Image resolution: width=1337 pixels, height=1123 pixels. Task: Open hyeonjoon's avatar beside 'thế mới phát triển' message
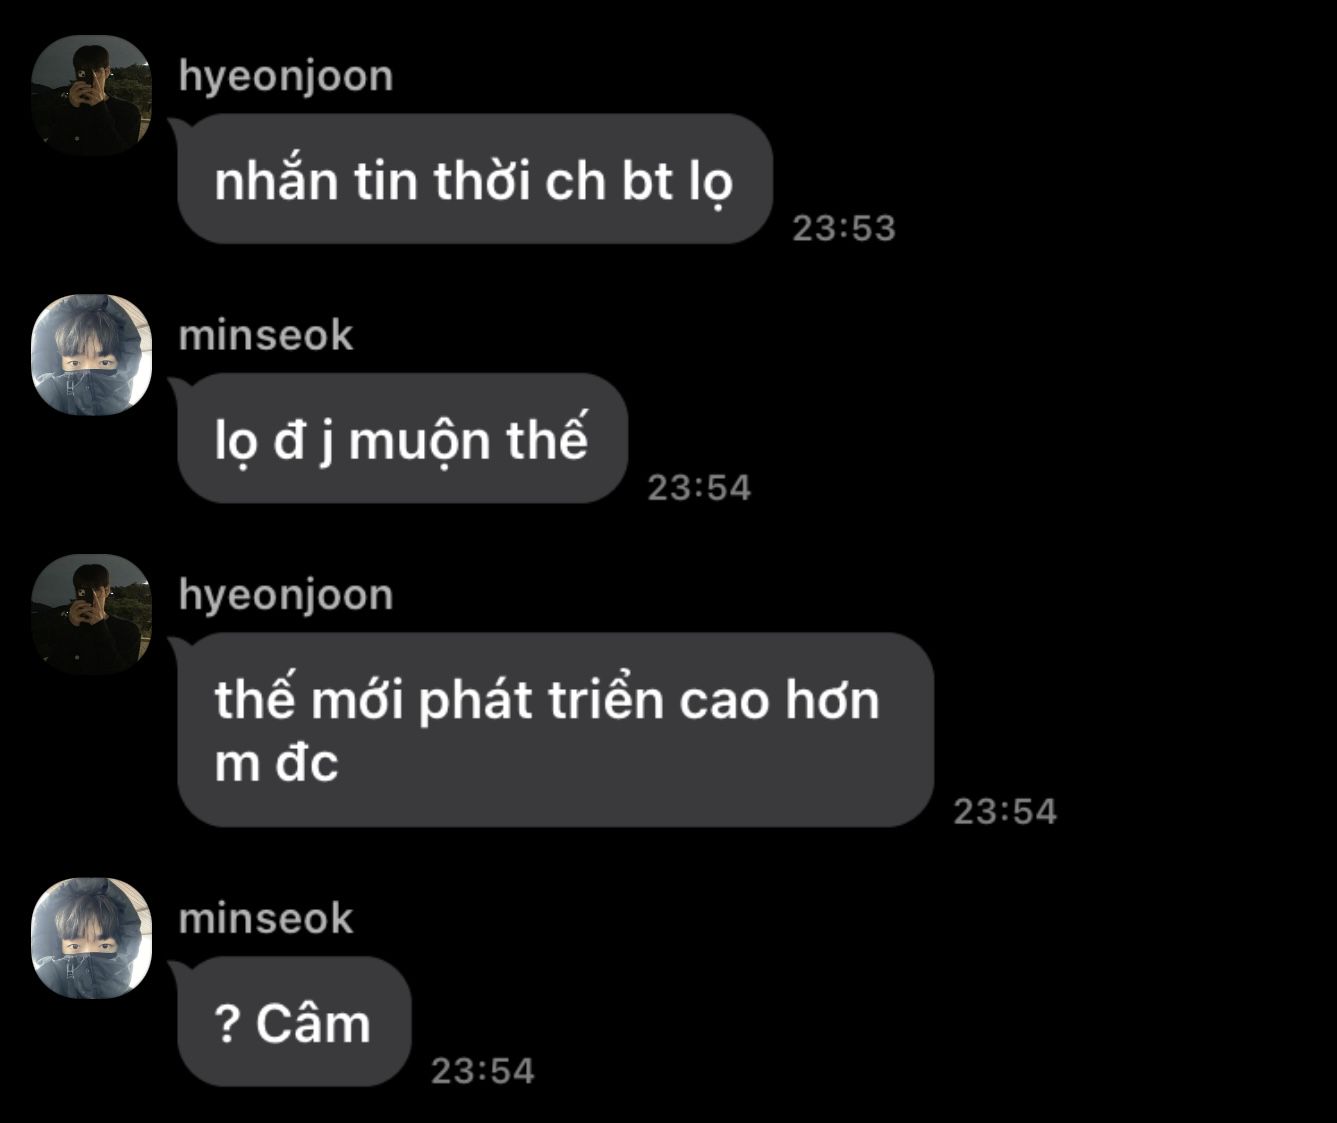click(91, 614)
